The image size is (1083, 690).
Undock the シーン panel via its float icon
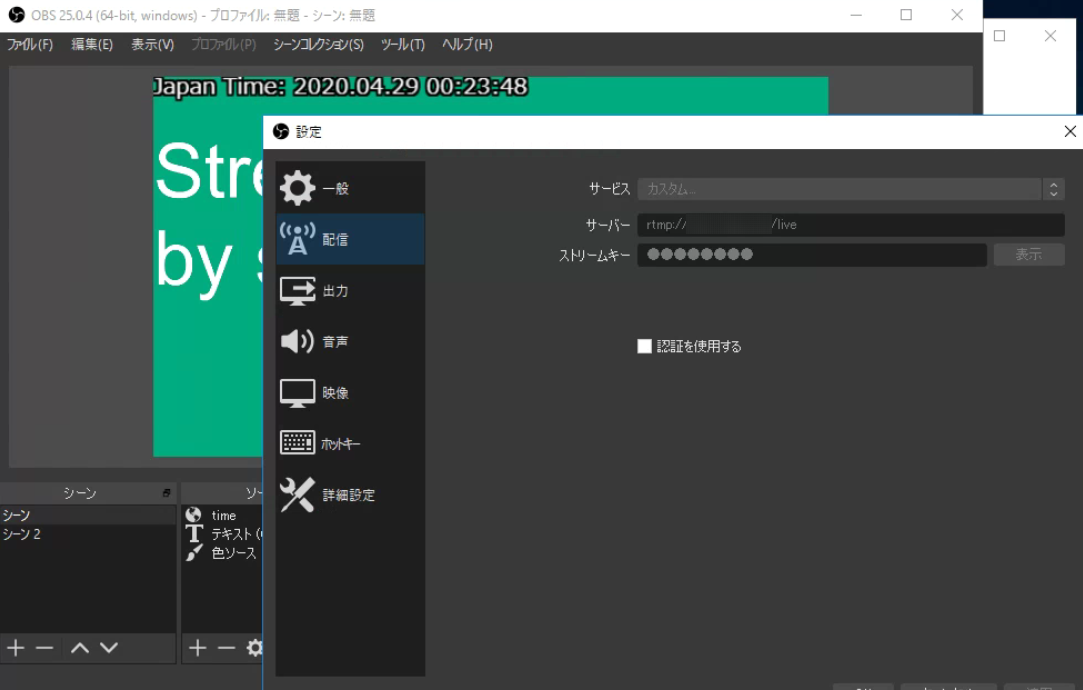pos(166,493)
